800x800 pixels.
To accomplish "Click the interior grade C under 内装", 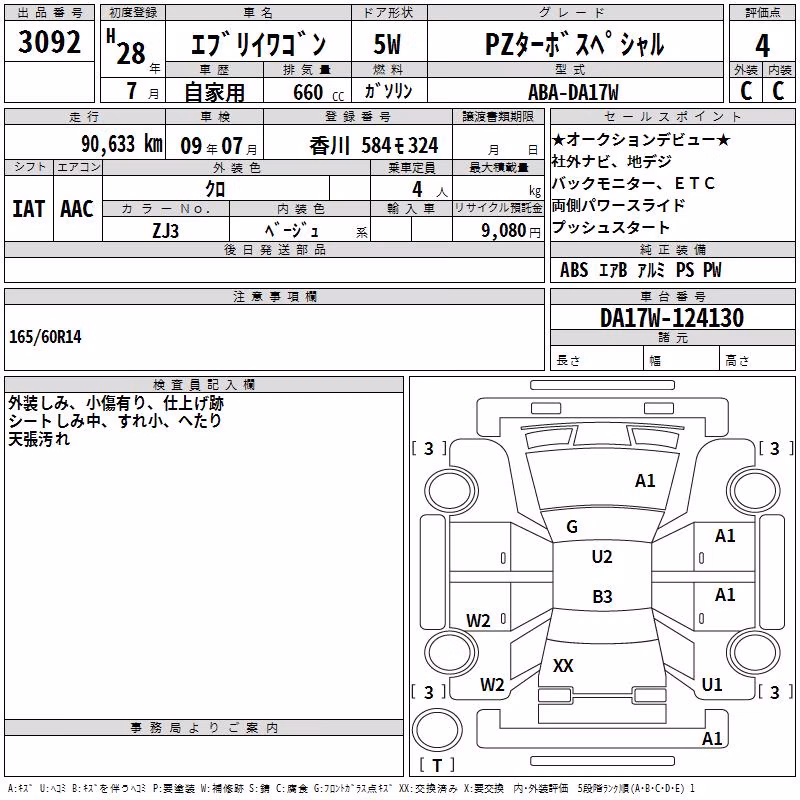I will click(778, 91).
